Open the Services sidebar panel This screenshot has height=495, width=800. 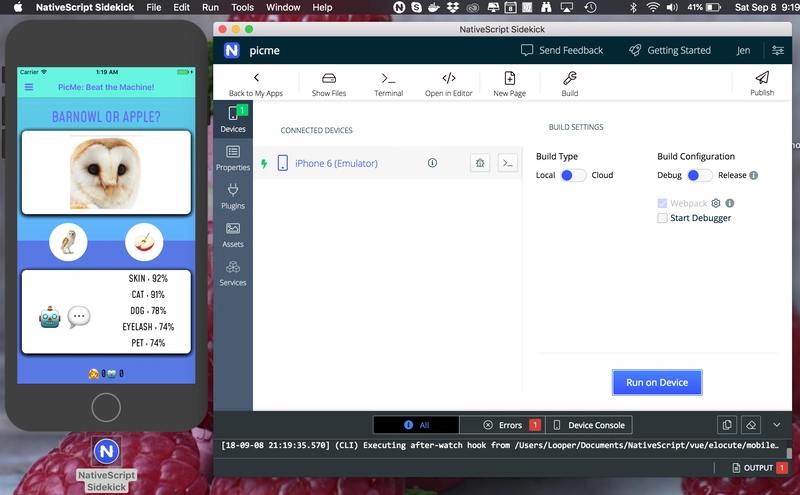(x=233, y=273)
